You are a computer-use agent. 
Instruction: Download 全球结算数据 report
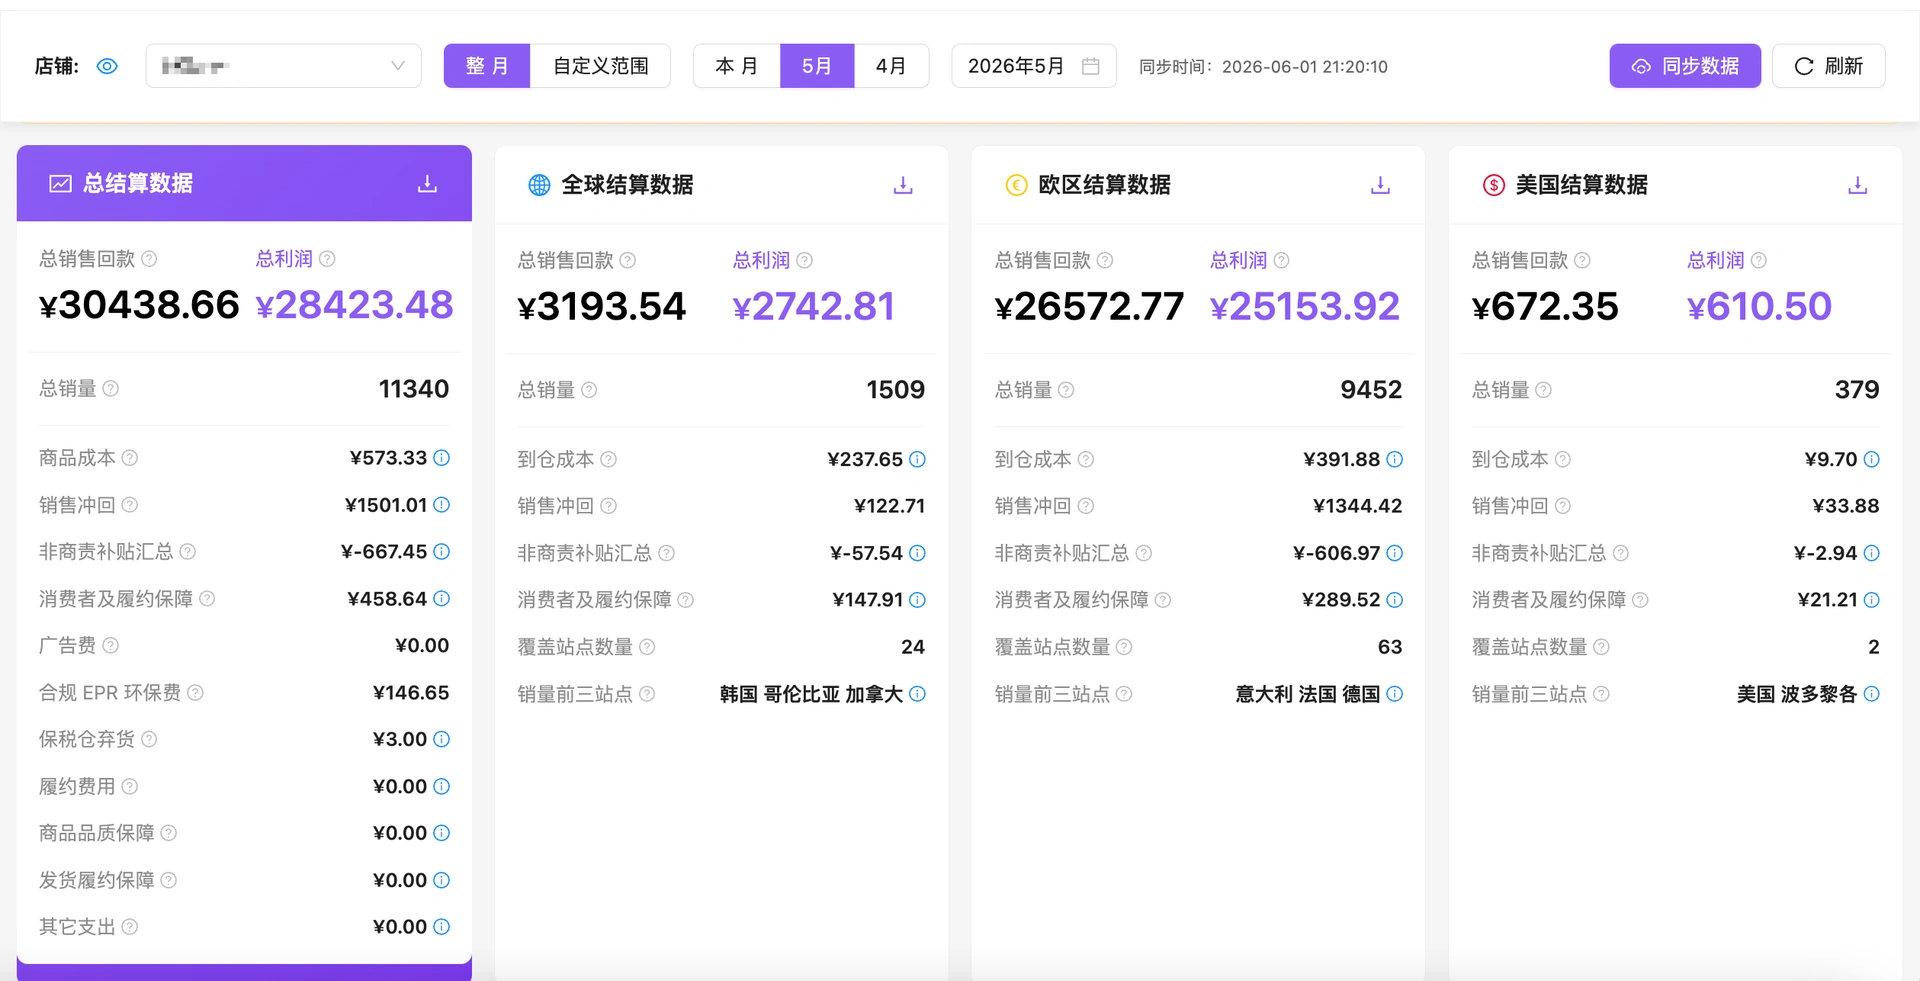[x=903, y=185]
